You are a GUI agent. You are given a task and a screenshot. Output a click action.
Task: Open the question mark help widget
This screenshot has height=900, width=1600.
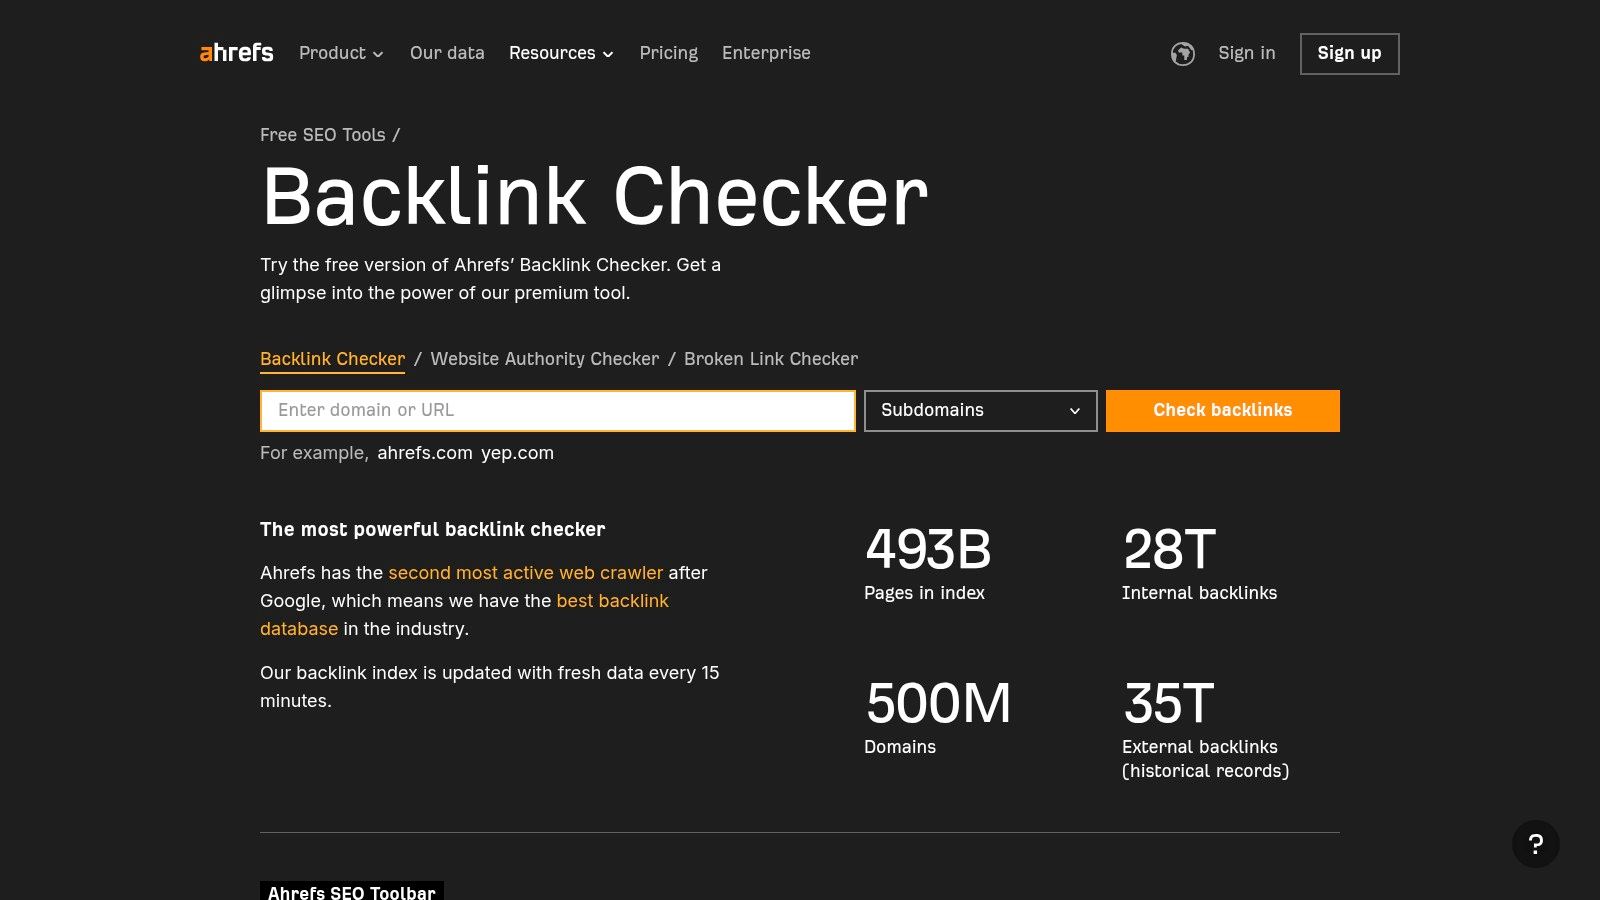coord(1535,844)
